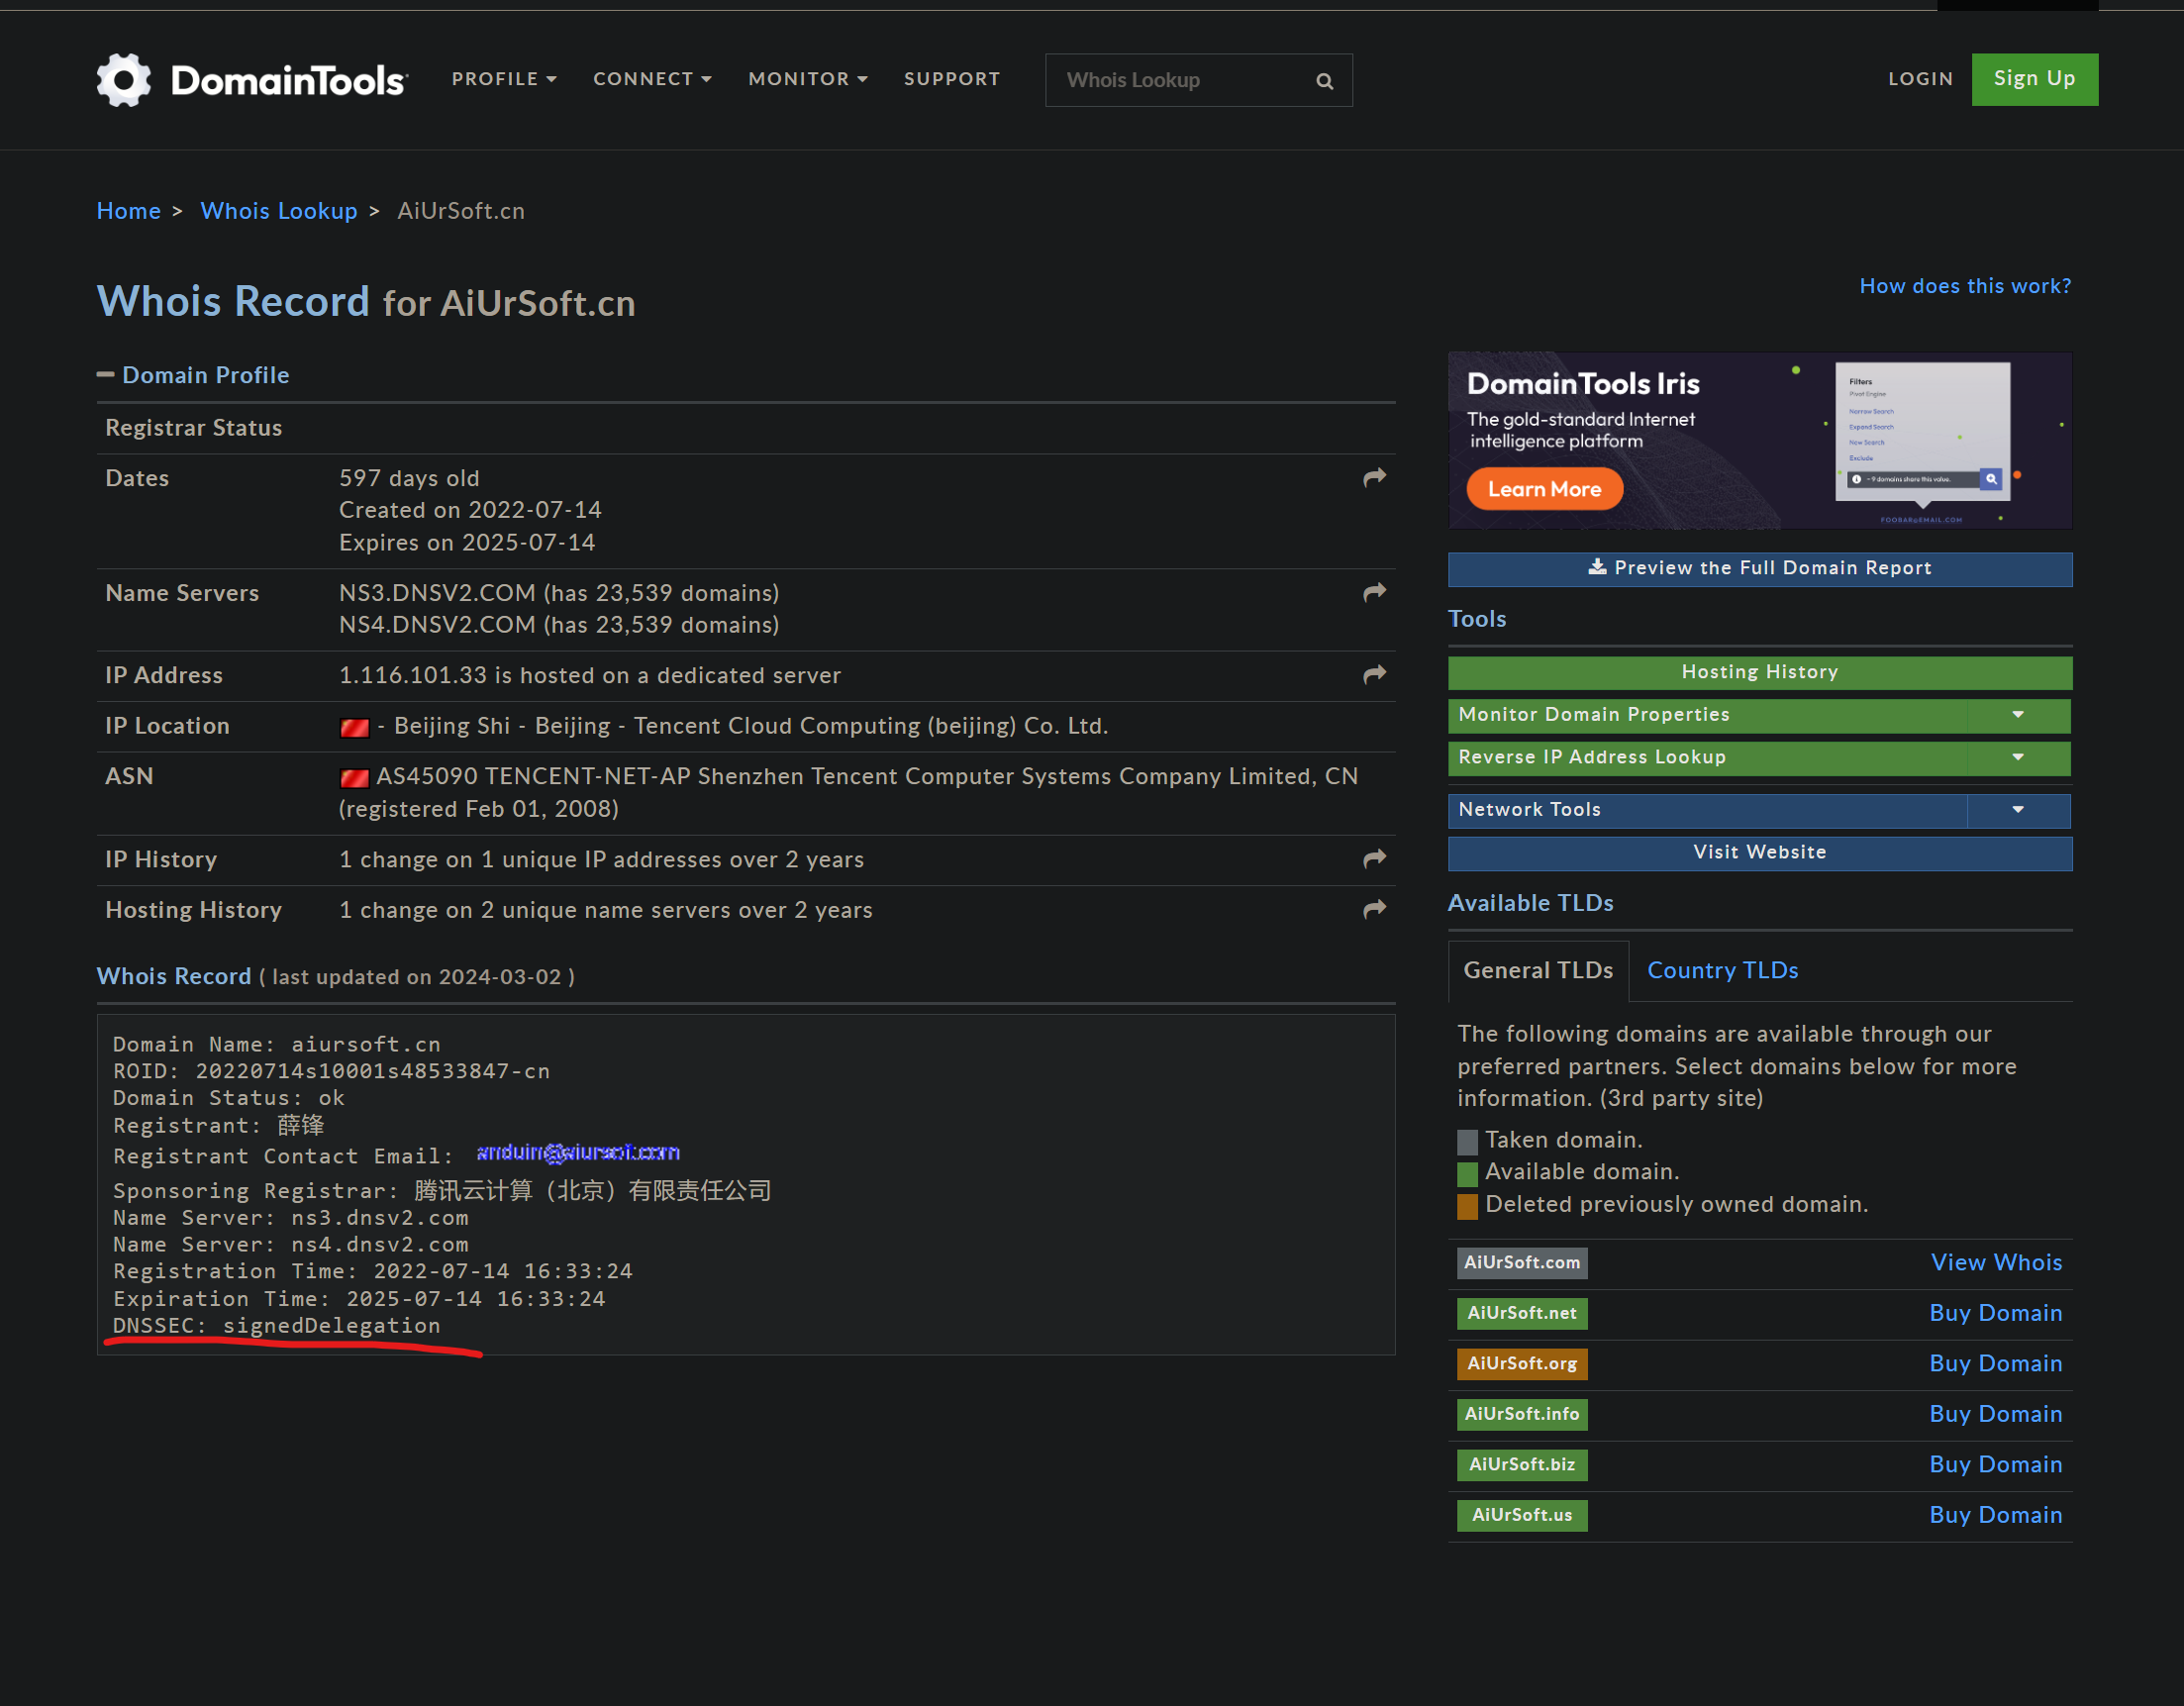2184x1706 pixels.
Task: Switch to the Country TLDs tab
Action: (x=1721, y=970)
